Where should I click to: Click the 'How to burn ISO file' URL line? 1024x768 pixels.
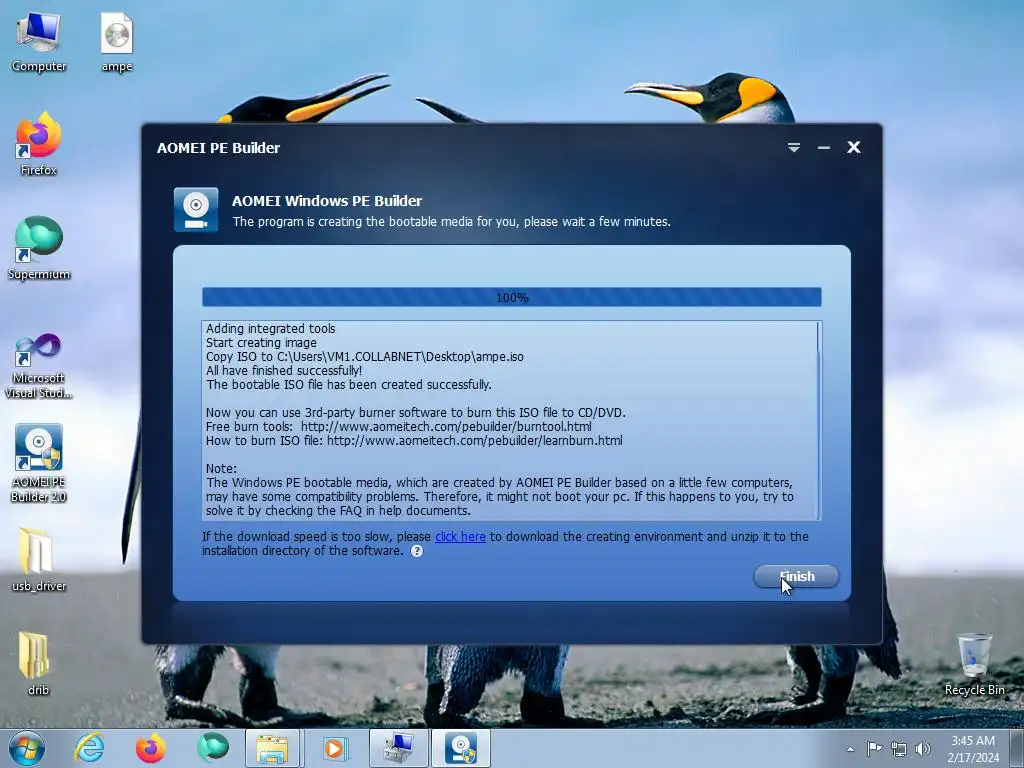(x=414, y=441)
